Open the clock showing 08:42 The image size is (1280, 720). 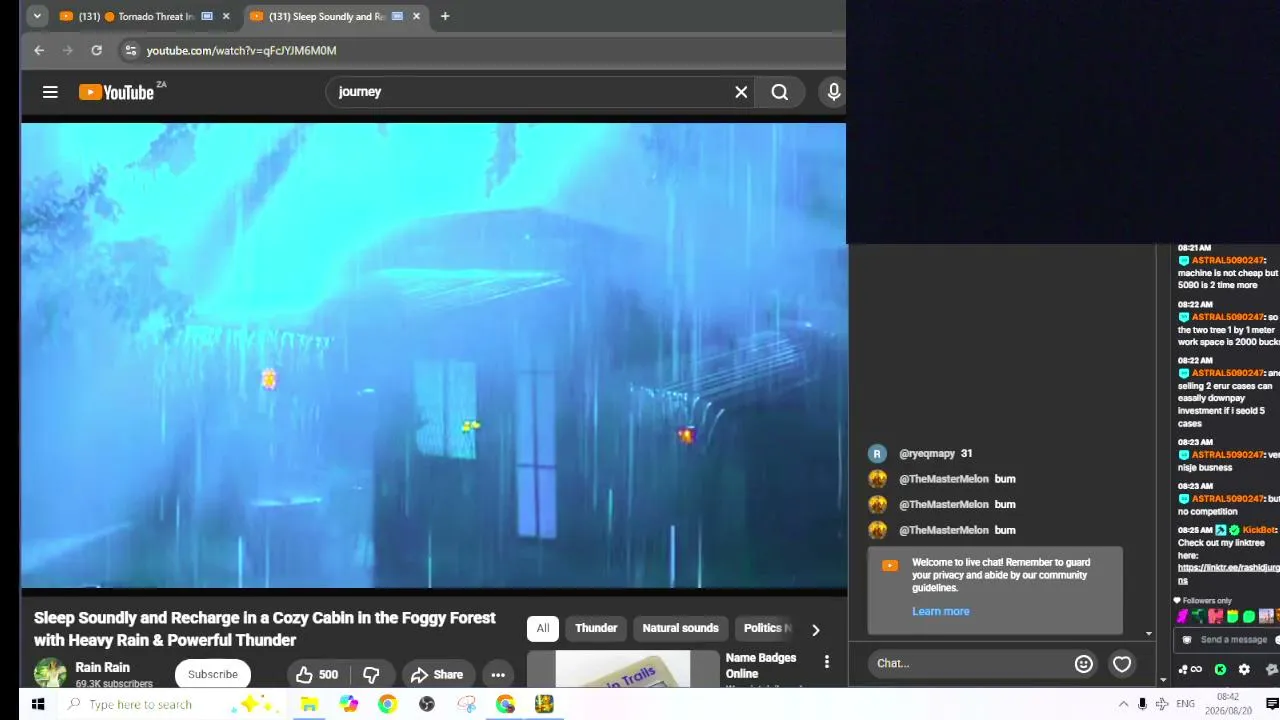pos(1228,704)
